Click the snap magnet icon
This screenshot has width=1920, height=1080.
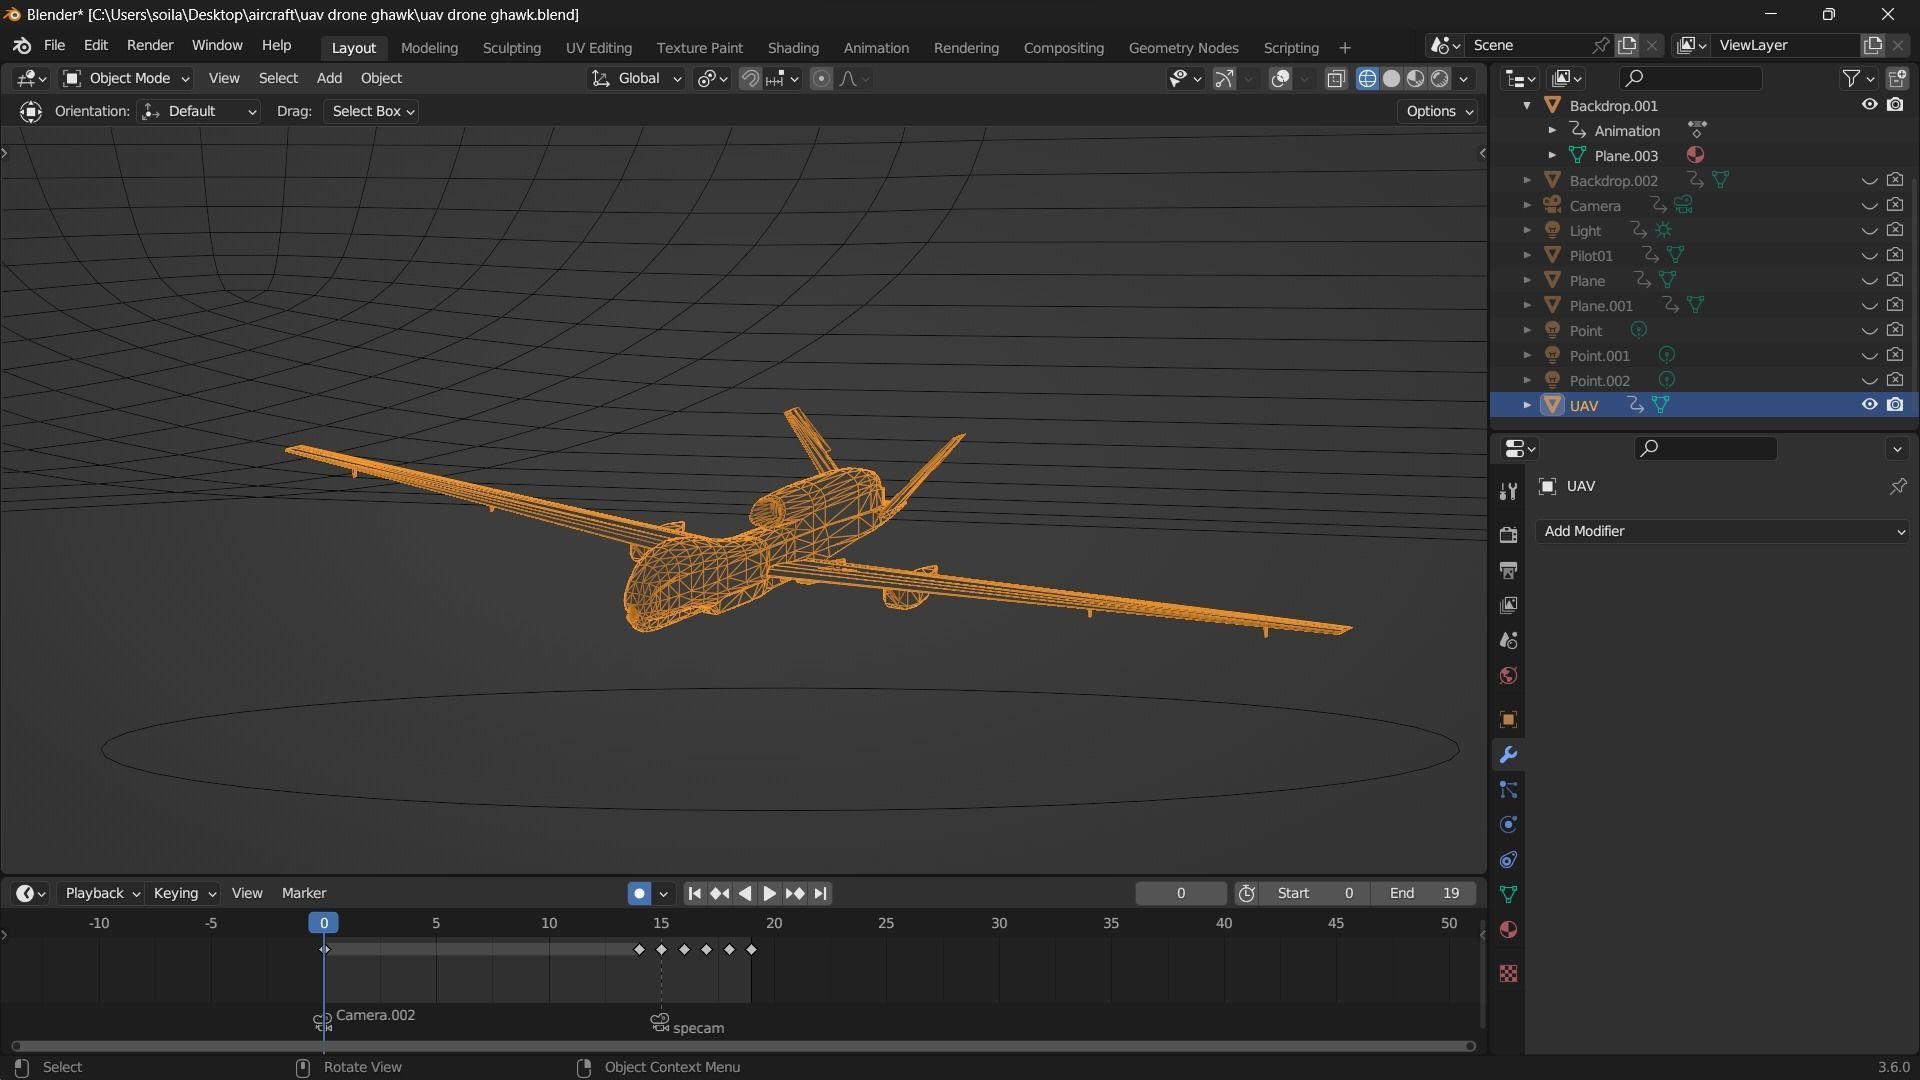tap(750, 79)
